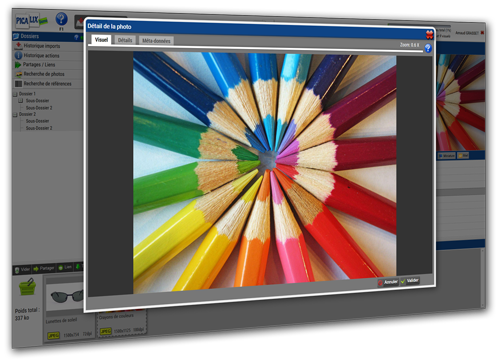The image size is (500, 362).
Task: Click the Annuler button
Action: coord(388,282)
